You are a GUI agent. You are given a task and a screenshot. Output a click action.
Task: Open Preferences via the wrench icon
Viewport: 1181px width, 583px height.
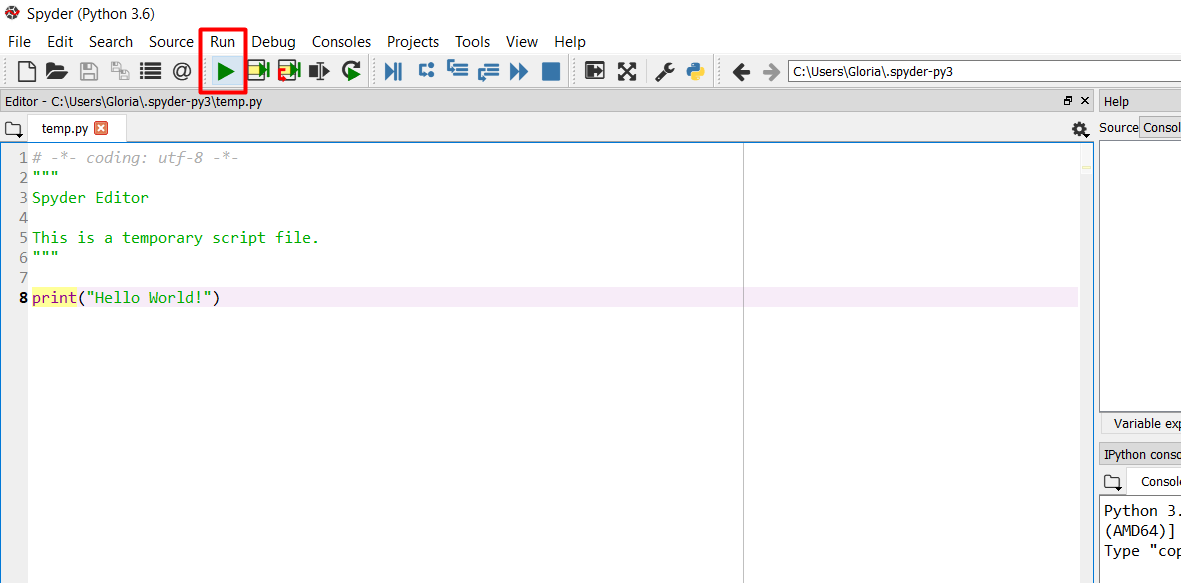[664, 71]
